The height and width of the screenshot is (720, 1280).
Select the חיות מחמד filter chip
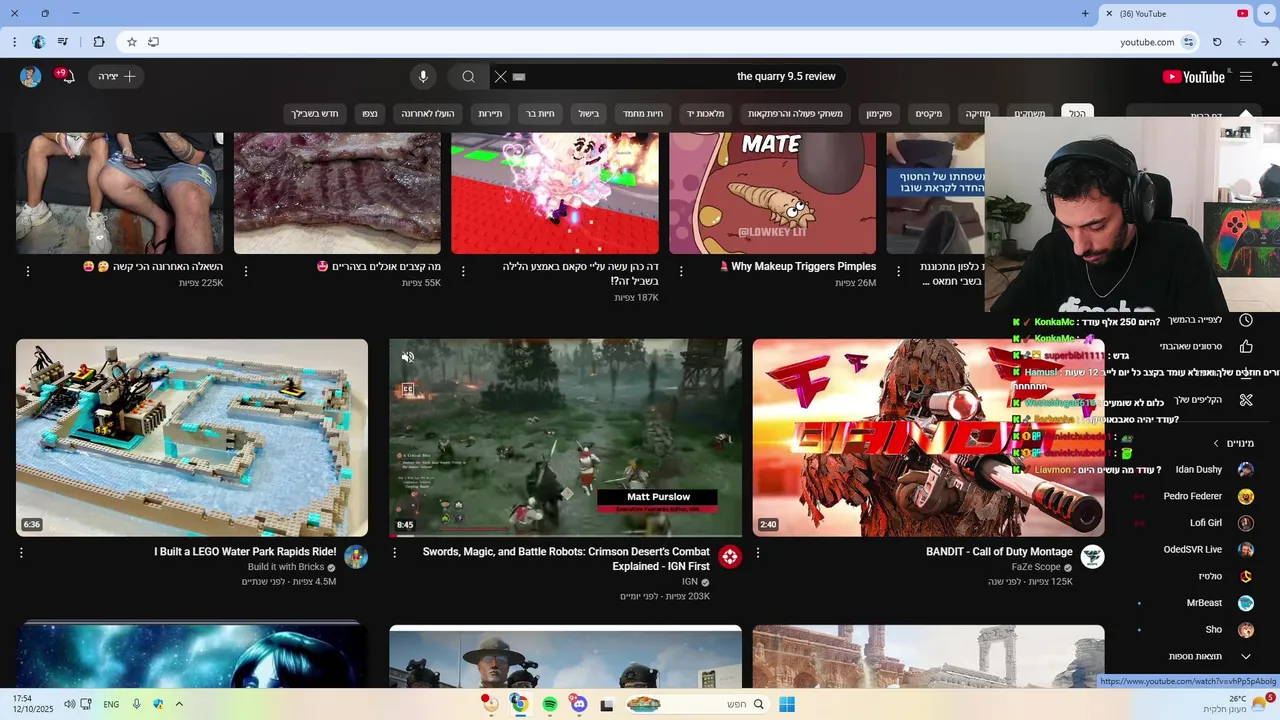coord(643,114)
